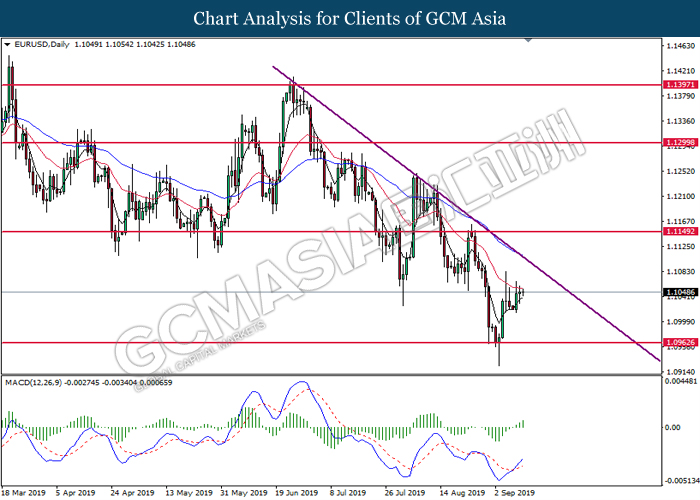This screenshot has height=500, width=700.
Task: Select the current price 1.10486 label
Action: click(680, 292)
